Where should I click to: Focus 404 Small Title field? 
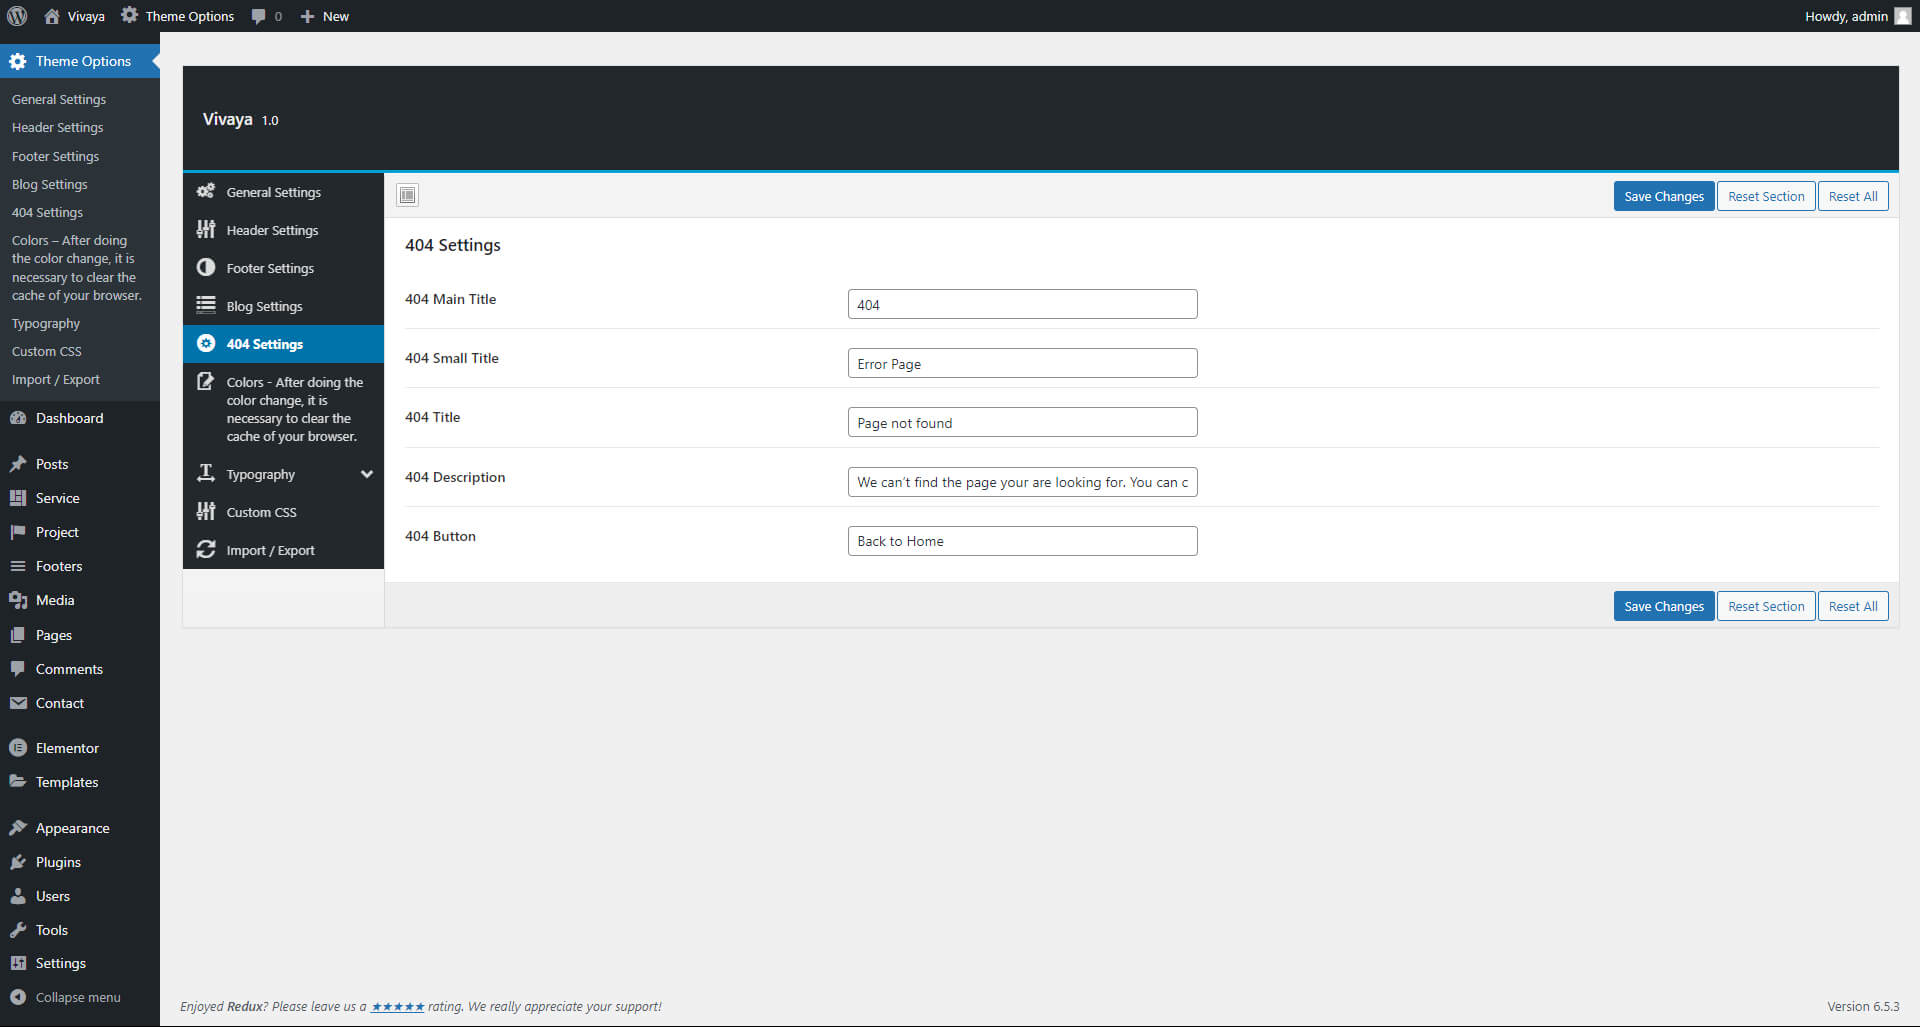point(1022,363)
